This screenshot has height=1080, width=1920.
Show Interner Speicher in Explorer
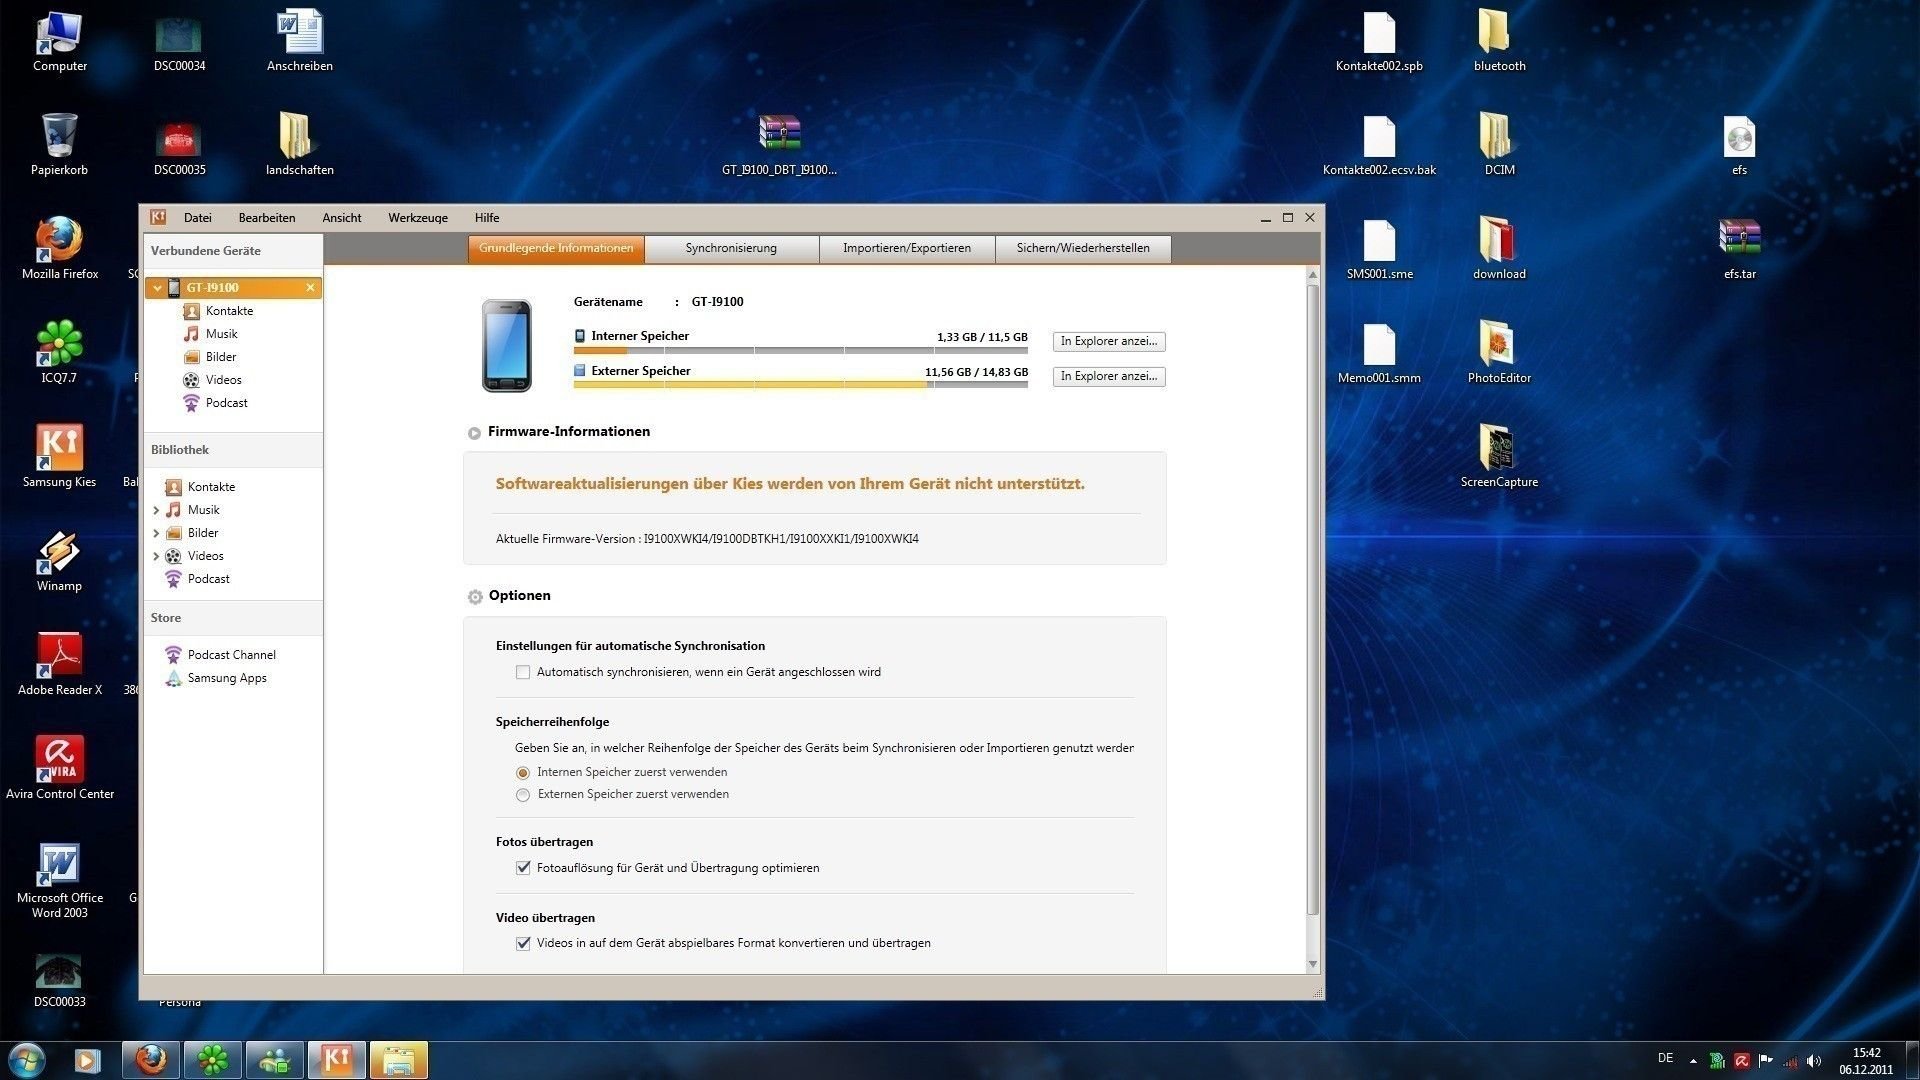coord(1109,342)
